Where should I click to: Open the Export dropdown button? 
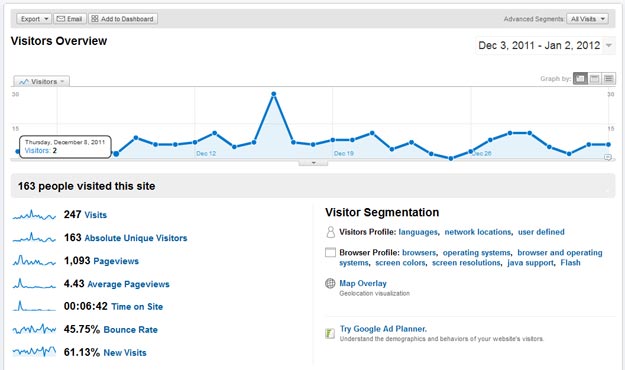click(34, 19)
